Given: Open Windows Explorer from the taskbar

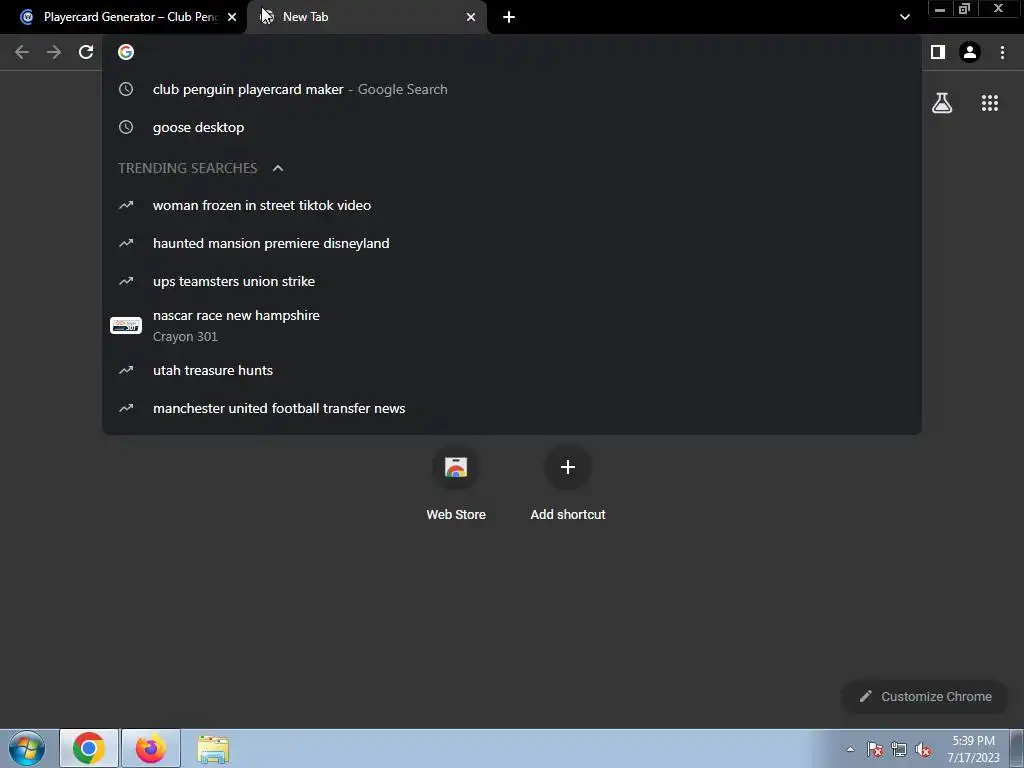Looking at the screenshot, I should pyautogui.click(x=213, y=748).
